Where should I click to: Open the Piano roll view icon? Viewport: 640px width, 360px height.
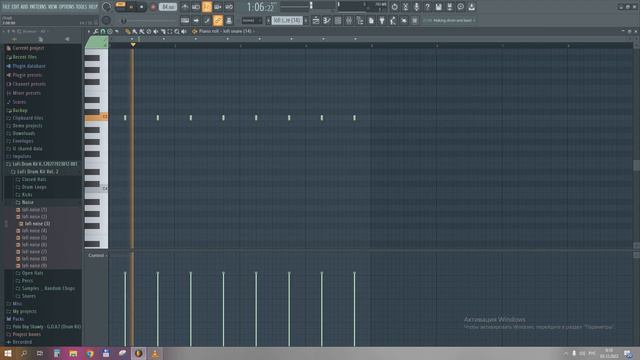tap(327, 20)
